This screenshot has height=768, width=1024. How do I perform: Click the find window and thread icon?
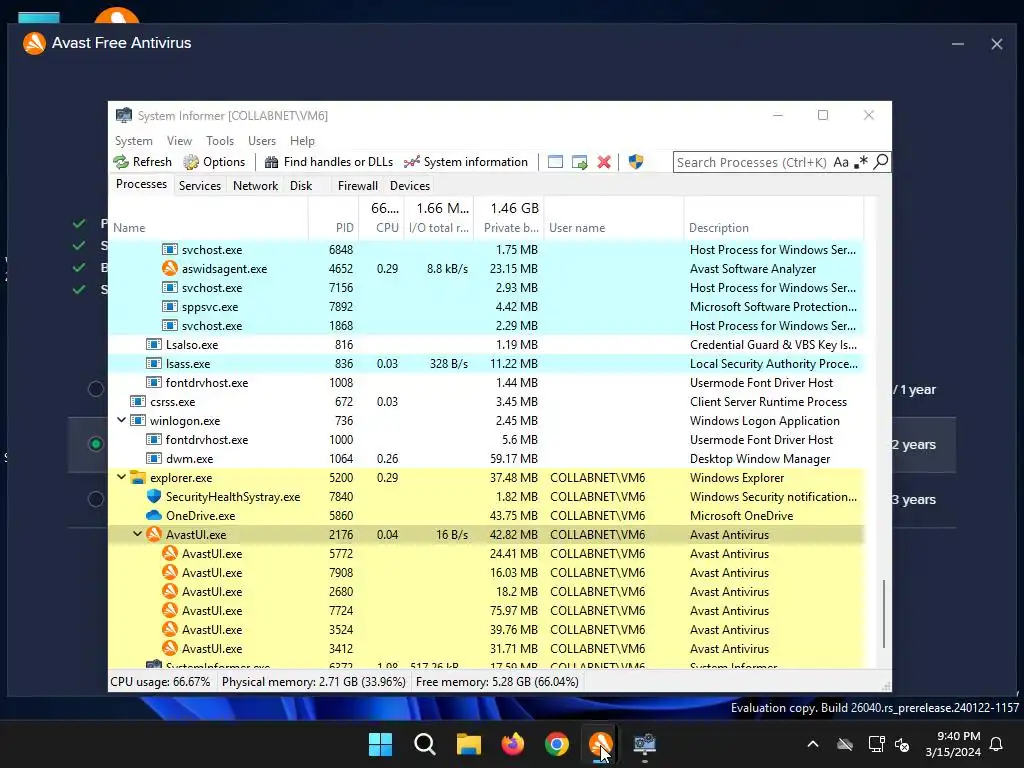coord(579,162)
